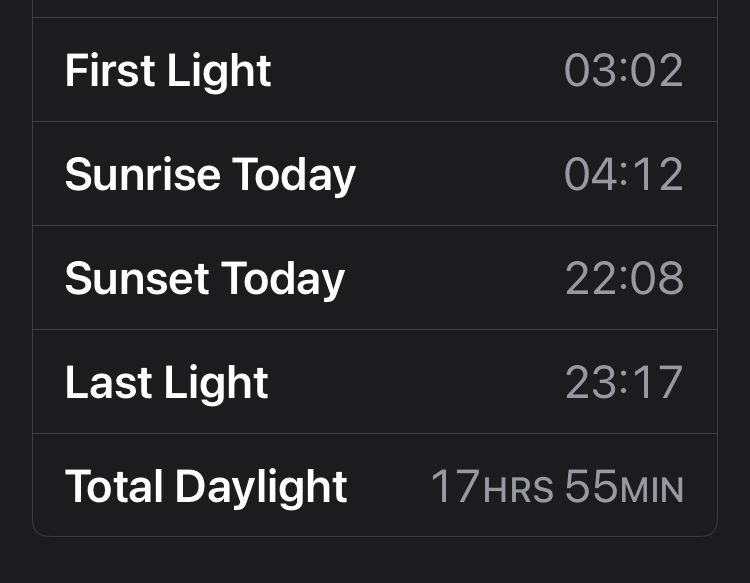Select the Total Daylight label
Image resolution: width=750 pixels, height=583 pixels.
206,487
